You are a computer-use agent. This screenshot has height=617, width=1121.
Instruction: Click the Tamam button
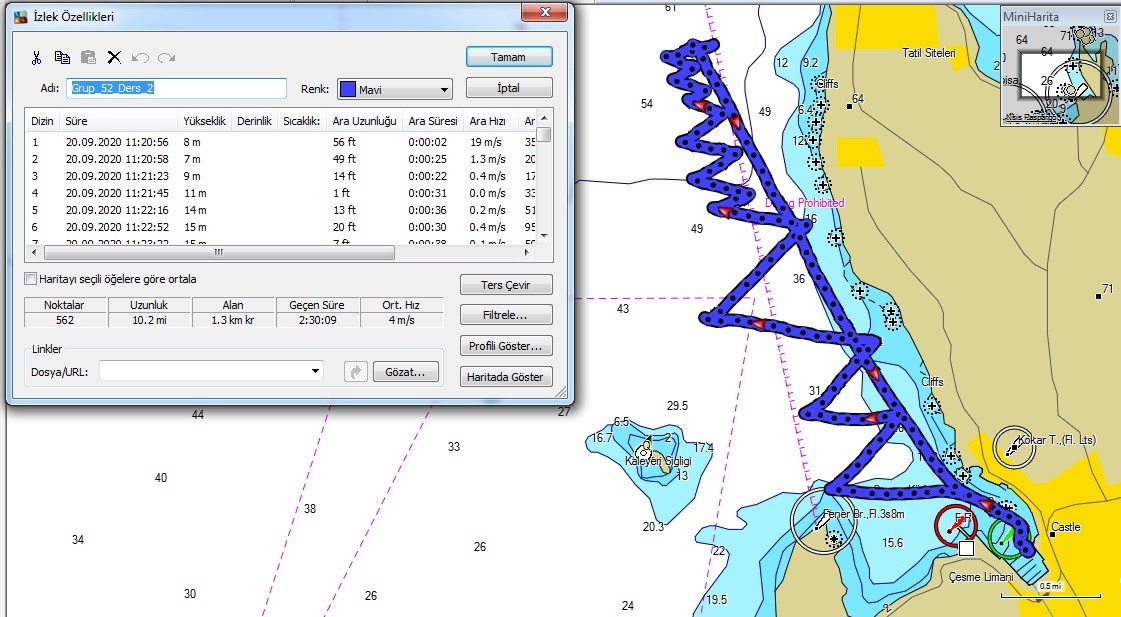509,57
